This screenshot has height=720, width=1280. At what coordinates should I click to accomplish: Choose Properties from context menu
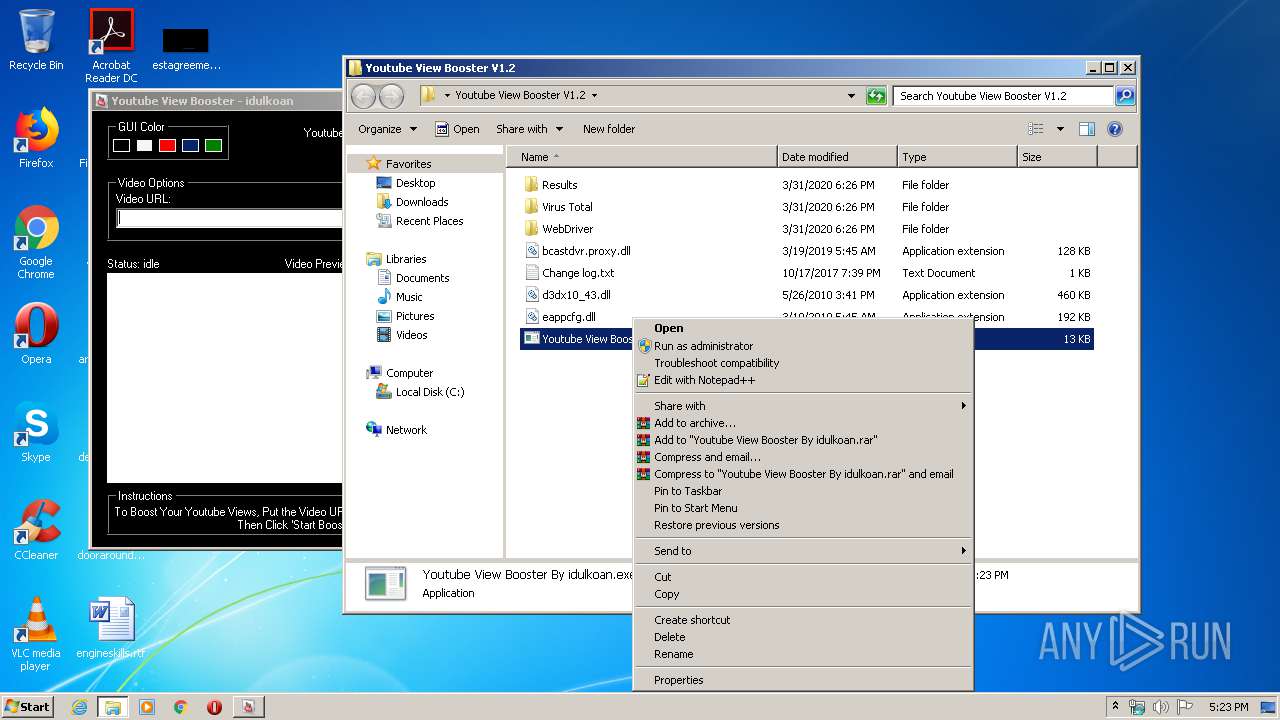point(803,680)
